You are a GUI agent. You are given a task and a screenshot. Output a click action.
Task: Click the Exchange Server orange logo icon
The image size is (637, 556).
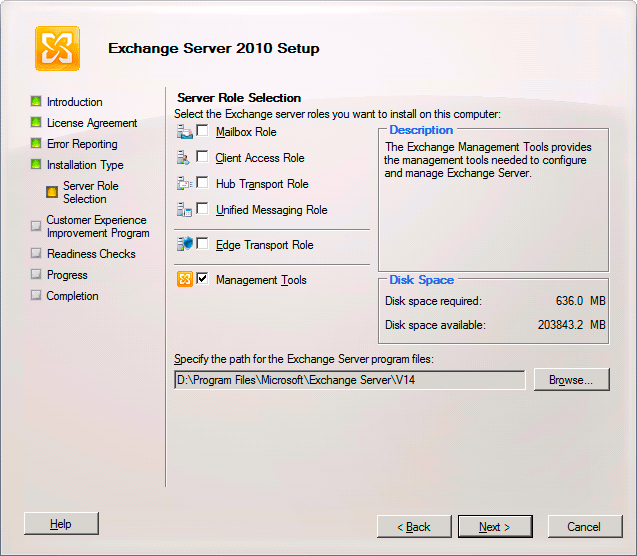[57, 48]
